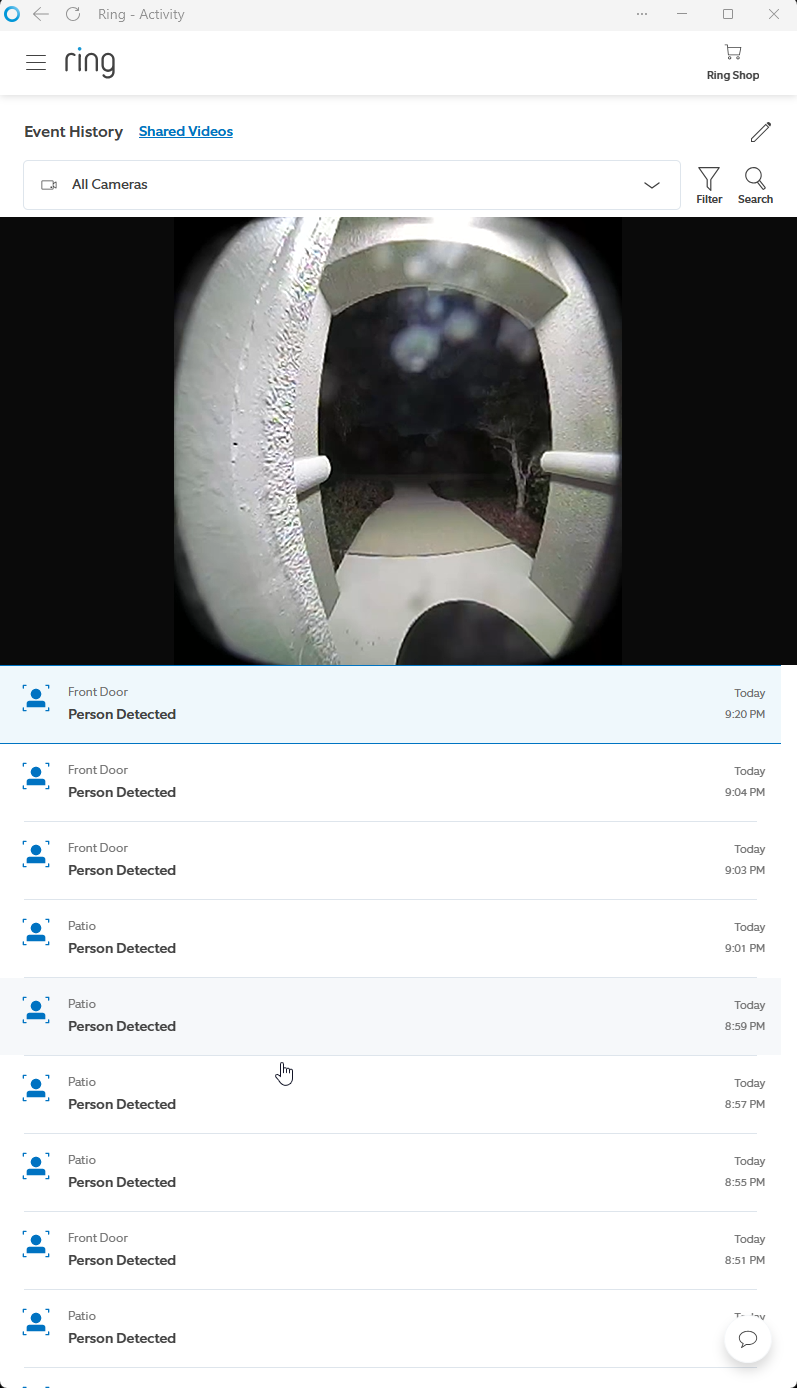Click the Ring Shop text label

[733, 76]
